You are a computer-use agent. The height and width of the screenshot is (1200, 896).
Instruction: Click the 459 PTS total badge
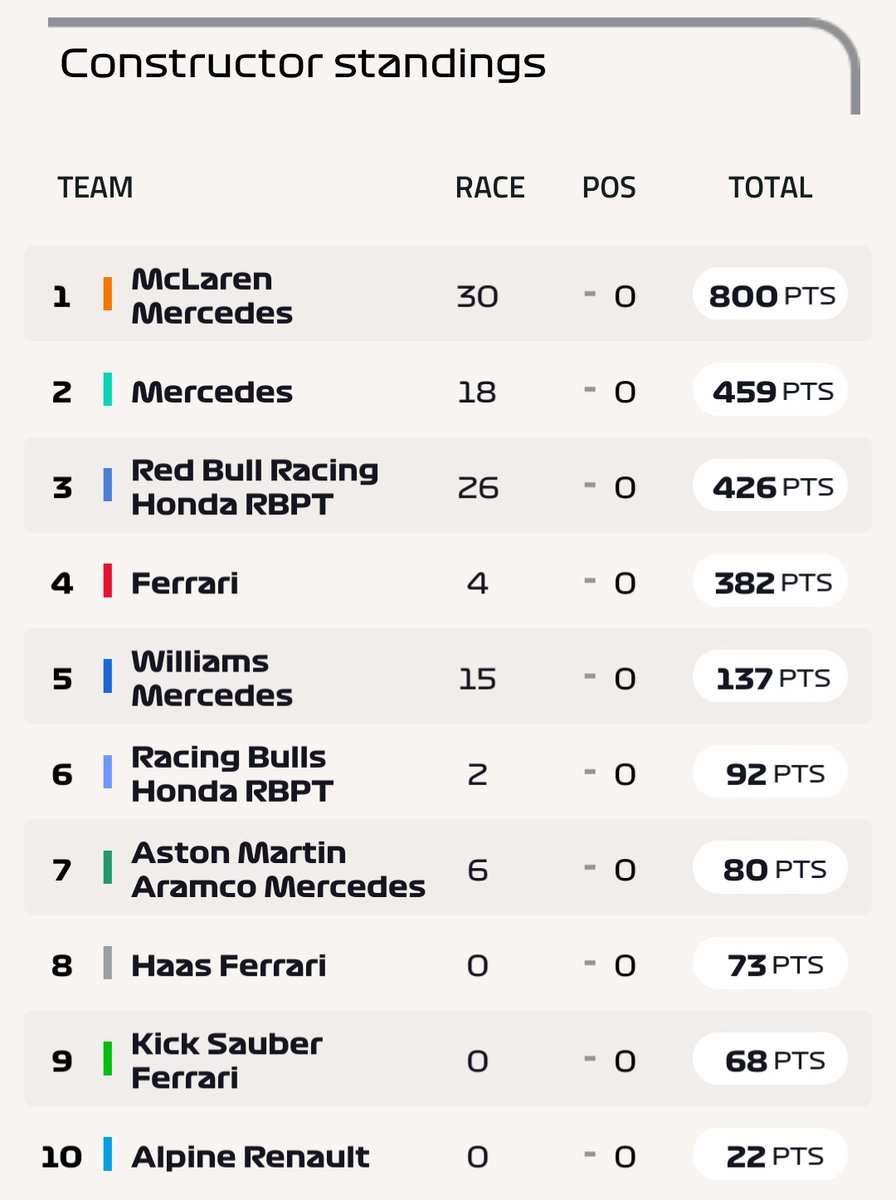coord(770,391)
